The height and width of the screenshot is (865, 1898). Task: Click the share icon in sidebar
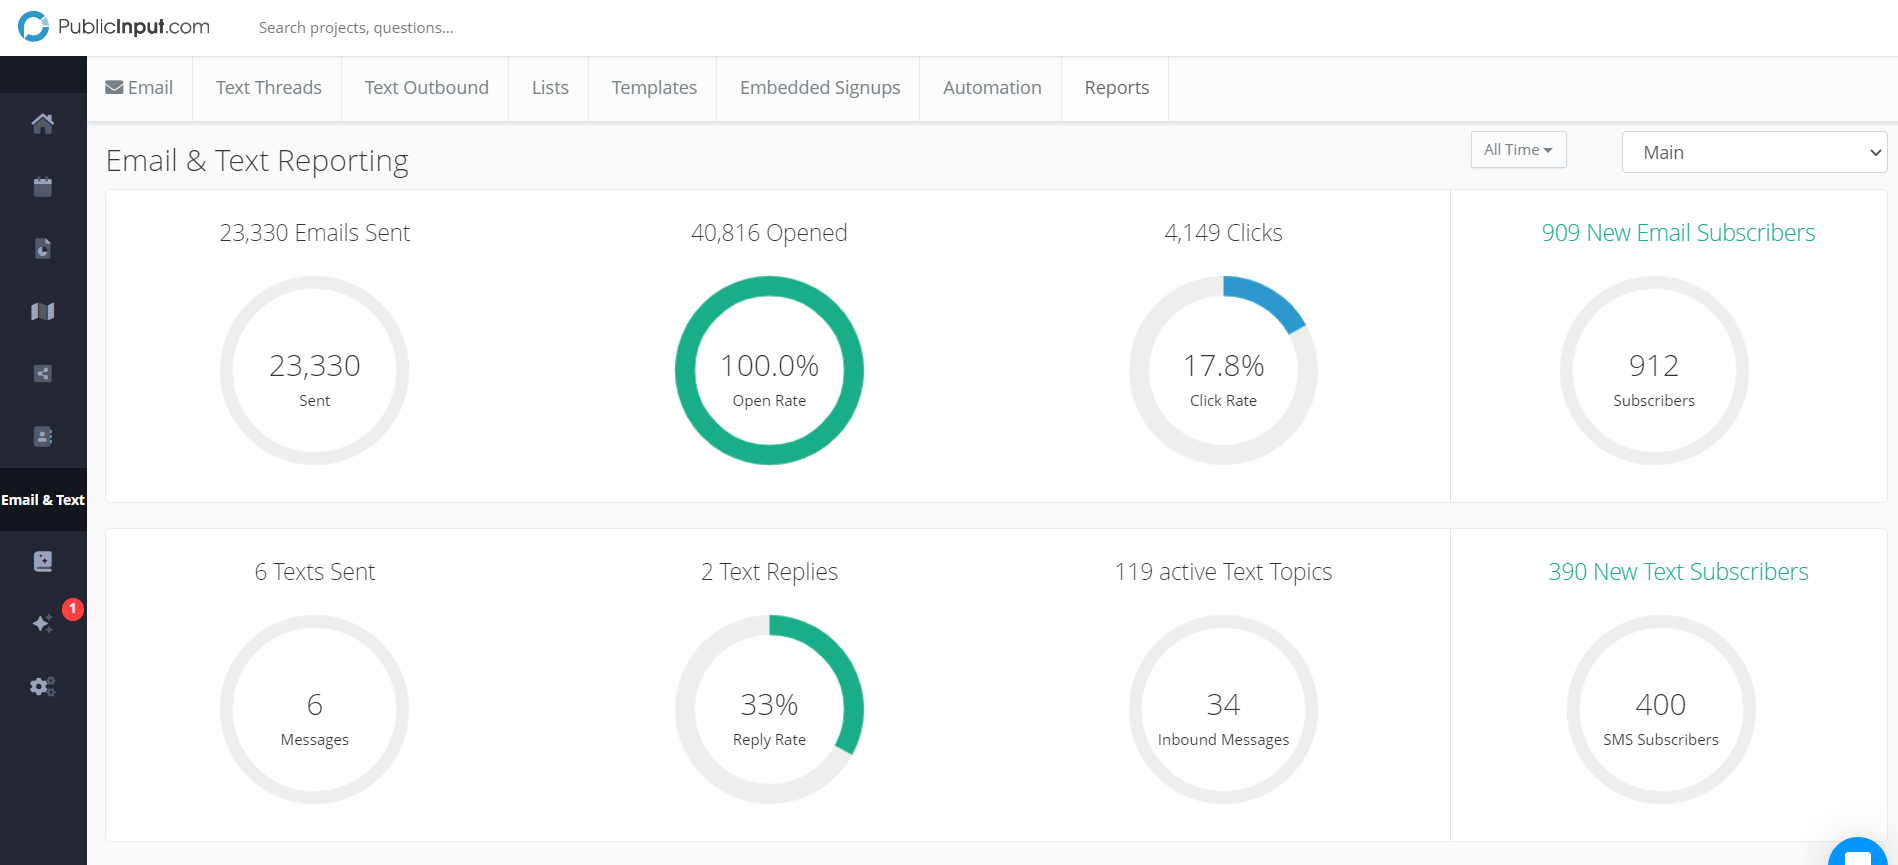42,374
